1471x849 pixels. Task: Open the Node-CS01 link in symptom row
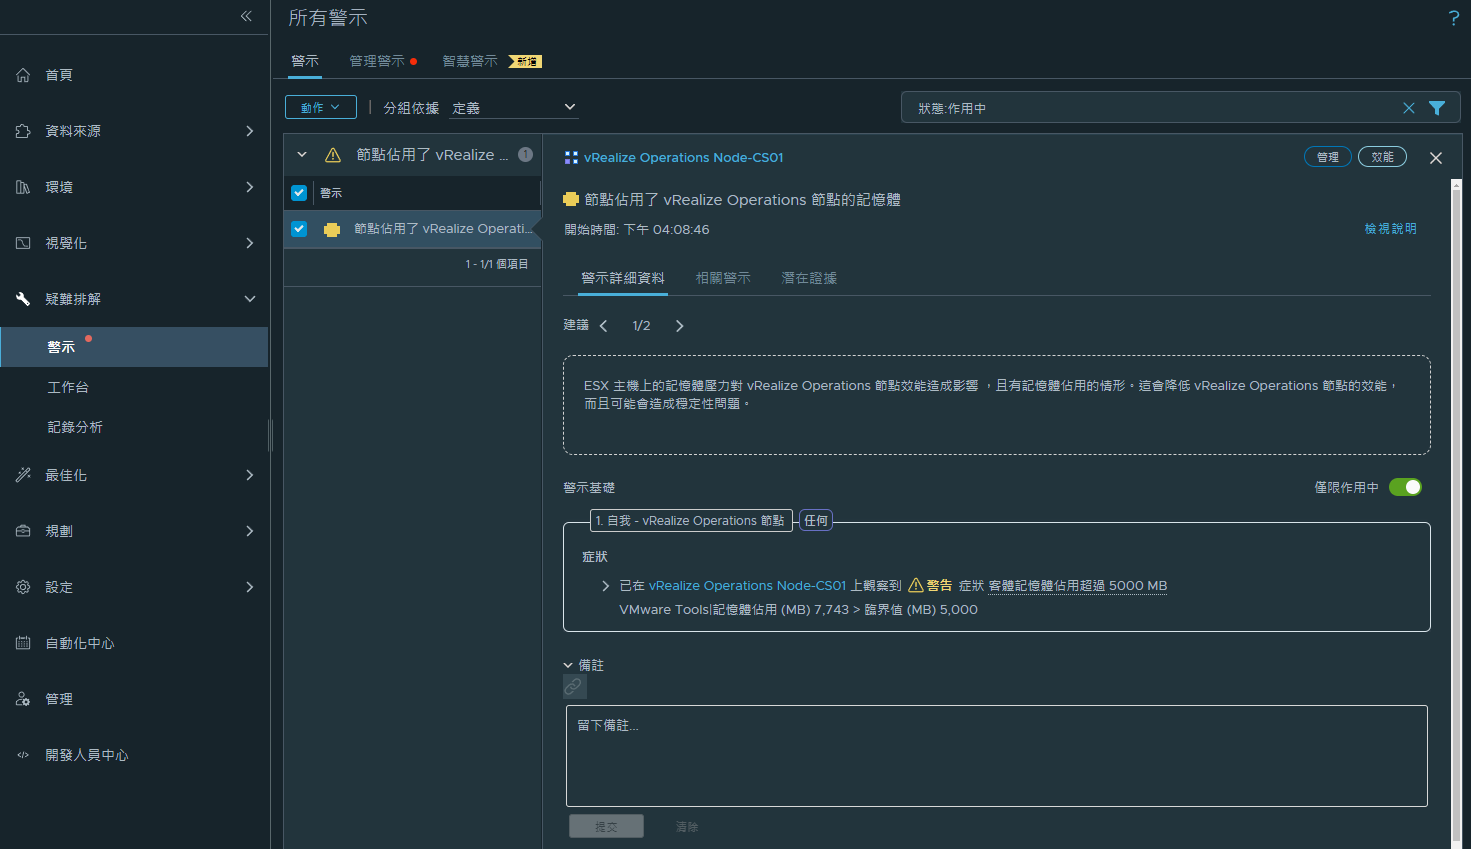pyautogui.click(x=748, y=586)
